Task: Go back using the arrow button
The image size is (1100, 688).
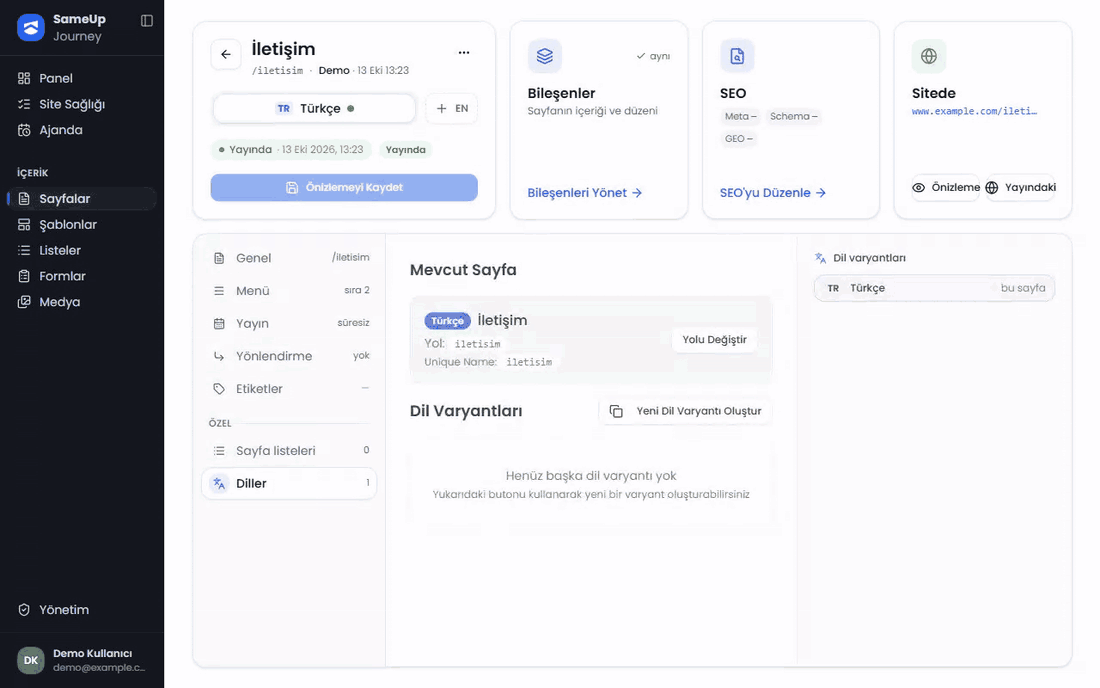Action: tap(226, 54)
